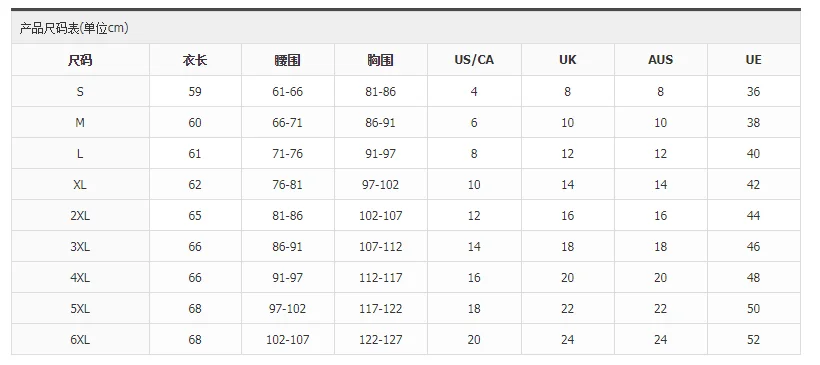Click UE value 52
The width and height of the screenshot is (820, 365).
pyautogui.click(x=754, y=339)
